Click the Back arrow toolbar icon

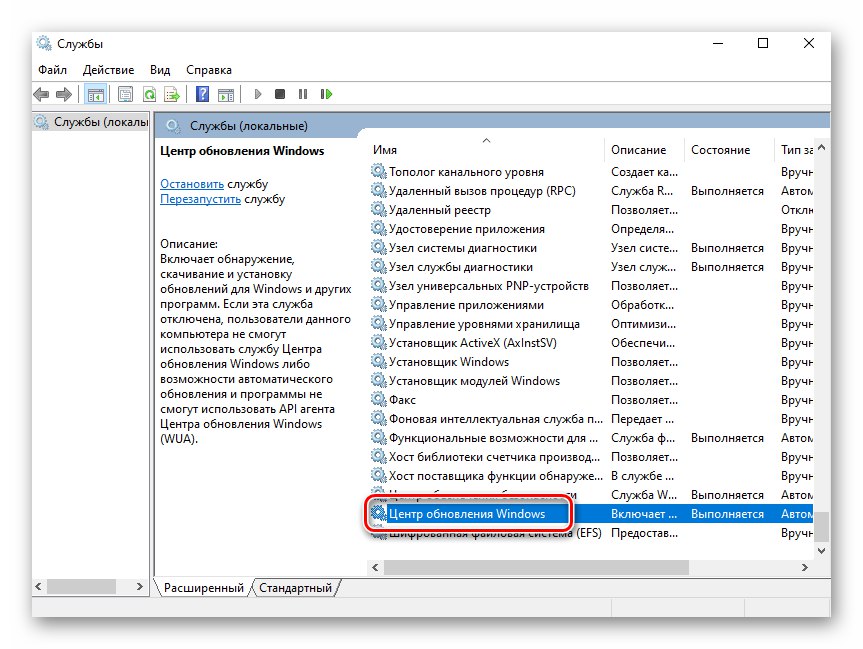click(41, 95)
